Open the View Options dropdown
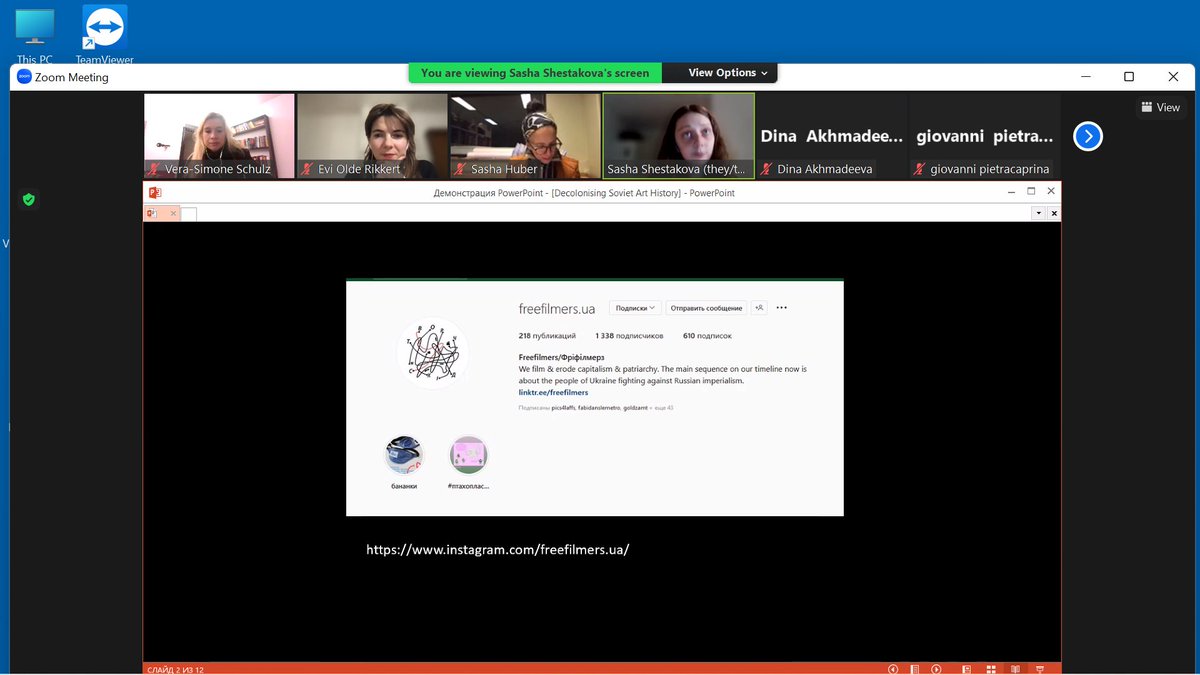The height and width of the screenshot is (675, 1200). (719, 72)
